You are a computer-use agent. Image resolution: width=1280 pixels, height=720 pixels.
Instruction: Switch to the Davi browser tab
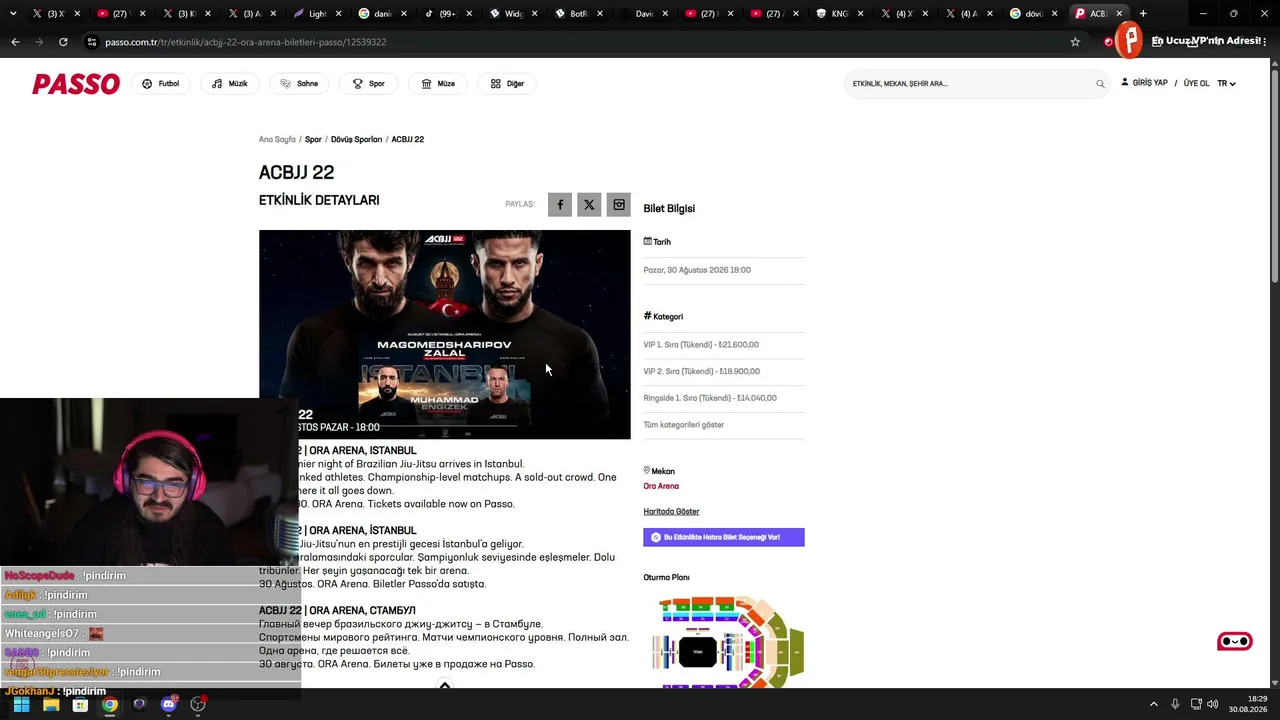coord(643,14)
